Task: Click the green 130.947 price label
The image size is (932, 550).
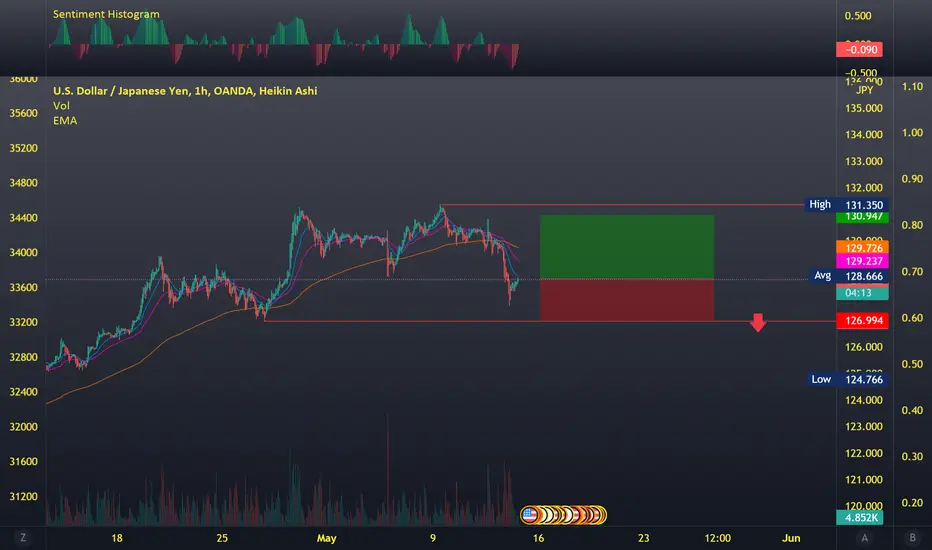Action: [x=862, y=217]
